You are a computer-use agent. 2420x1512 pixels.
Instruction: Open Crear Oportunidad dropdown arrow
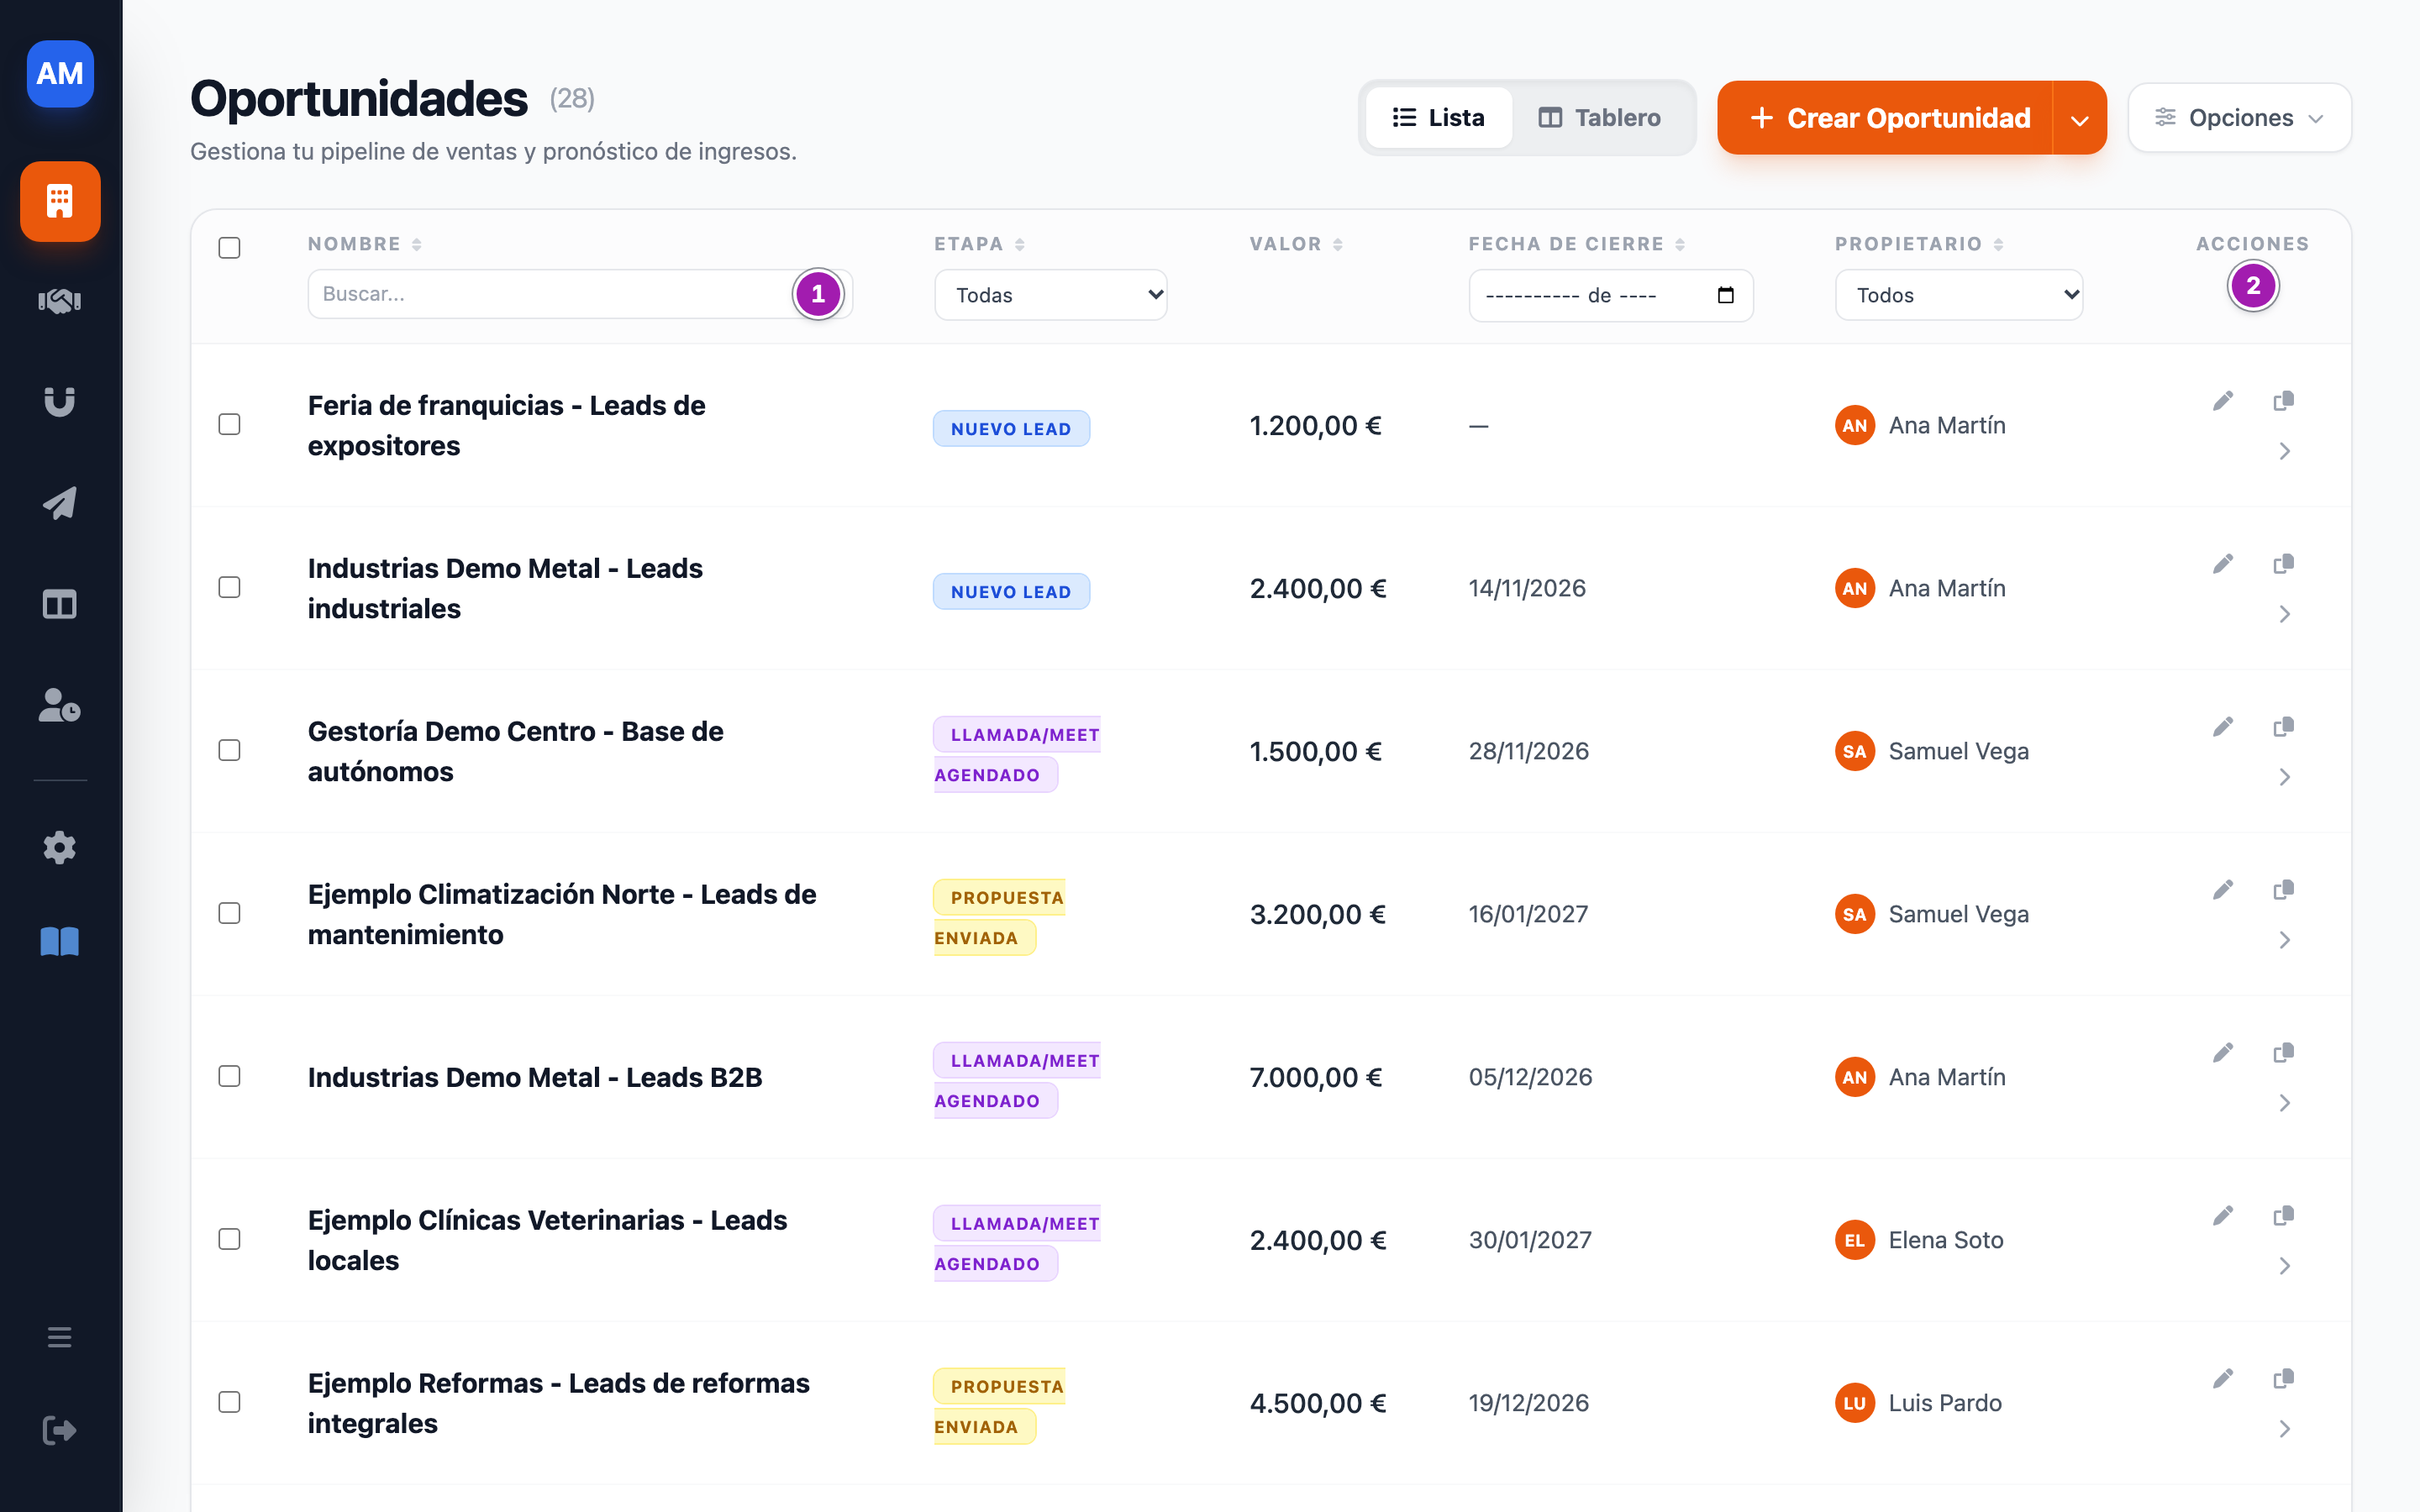pyautogui.click(x=2080, y=119)
